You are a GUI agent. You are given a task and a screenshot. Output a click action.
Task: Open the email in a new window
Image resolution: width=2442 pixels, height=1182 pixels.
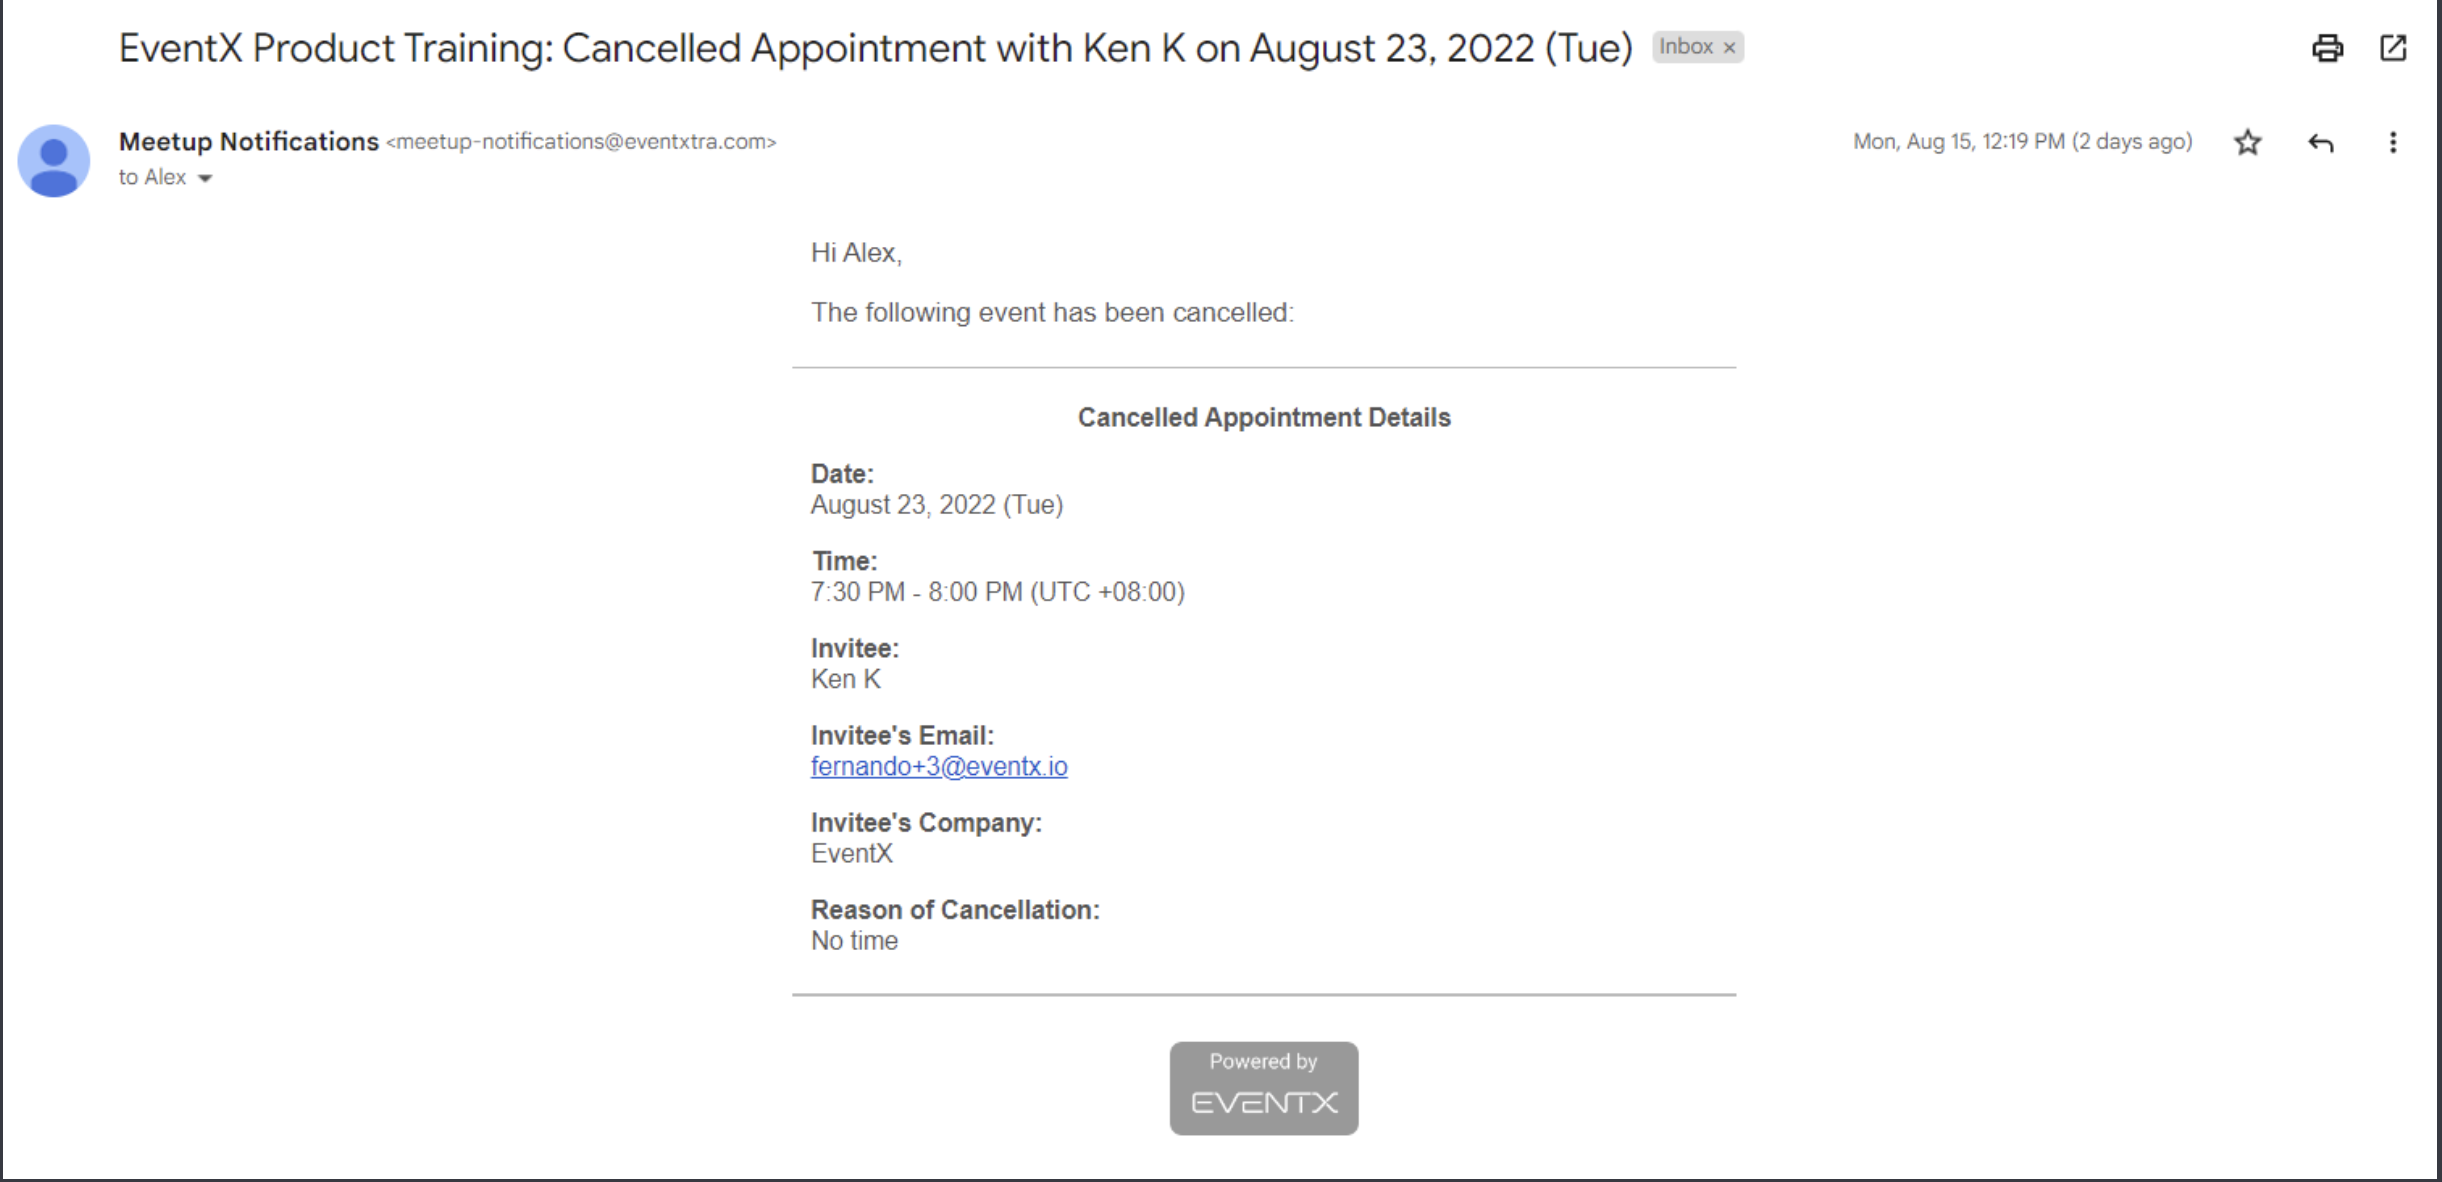(x=2393, y=47)
